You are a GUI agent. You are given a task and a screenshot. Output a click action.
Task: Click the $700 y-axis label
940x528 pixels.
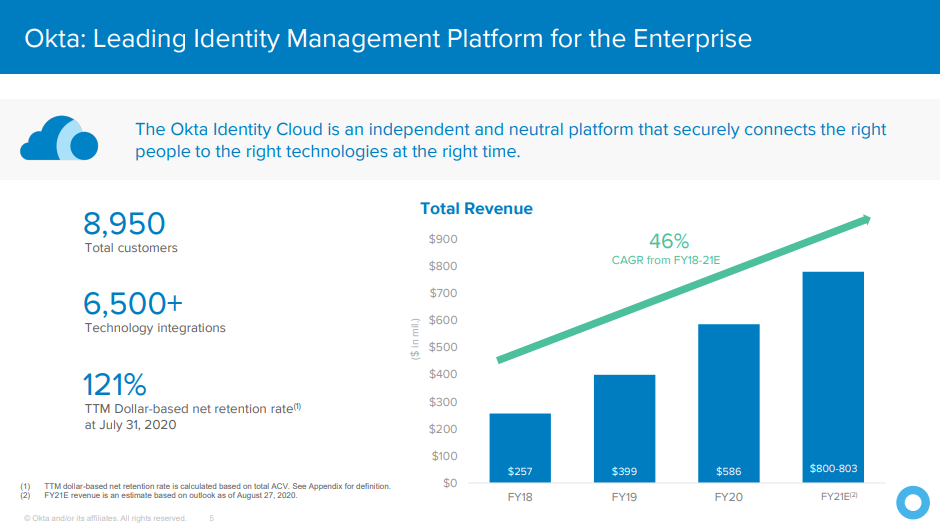point(443,293)
